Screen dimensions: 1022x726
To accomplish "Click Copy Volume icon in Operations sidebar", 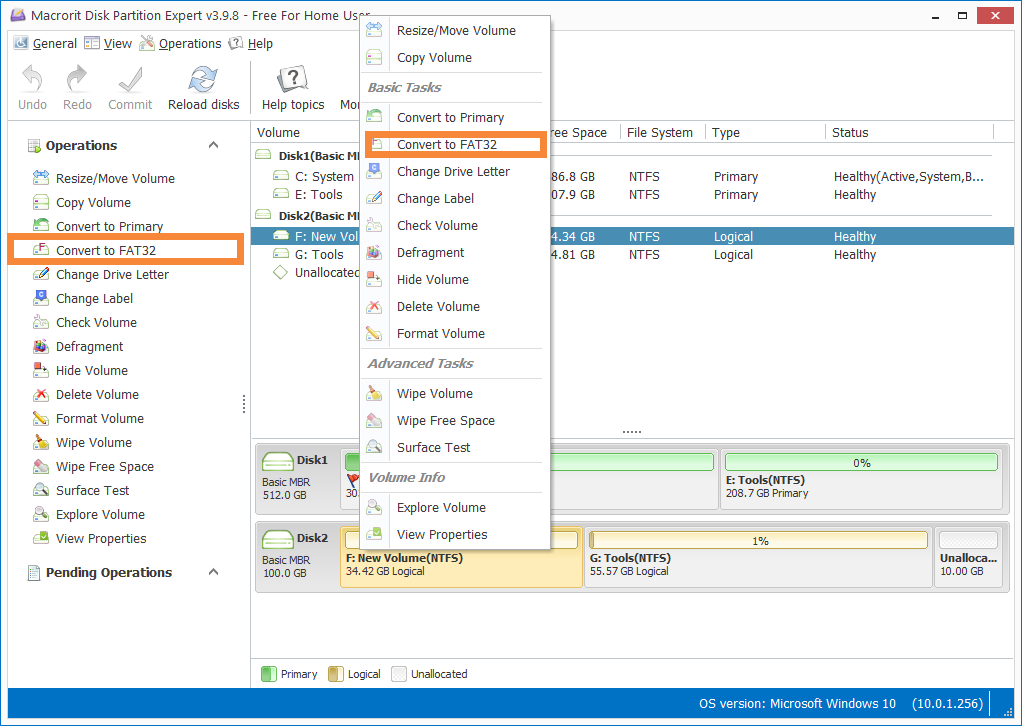I will pos(40,201).
